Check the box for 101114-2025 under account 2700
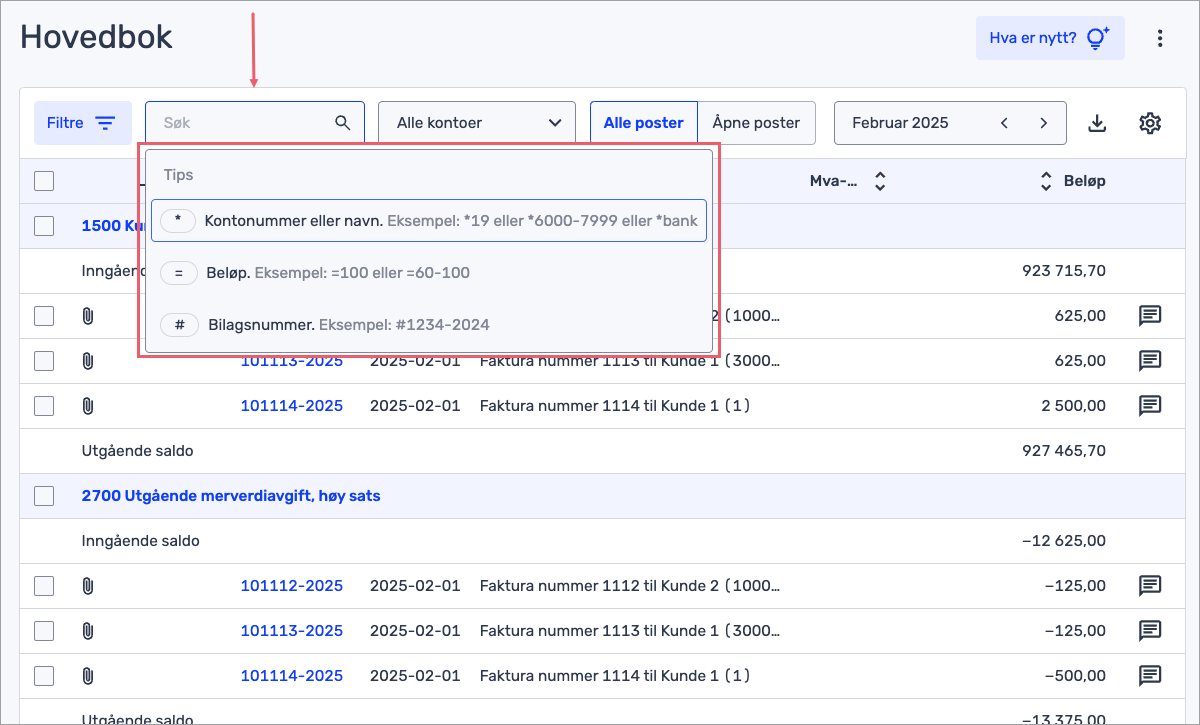The image size is (1200, 725). tap(44, 676)
